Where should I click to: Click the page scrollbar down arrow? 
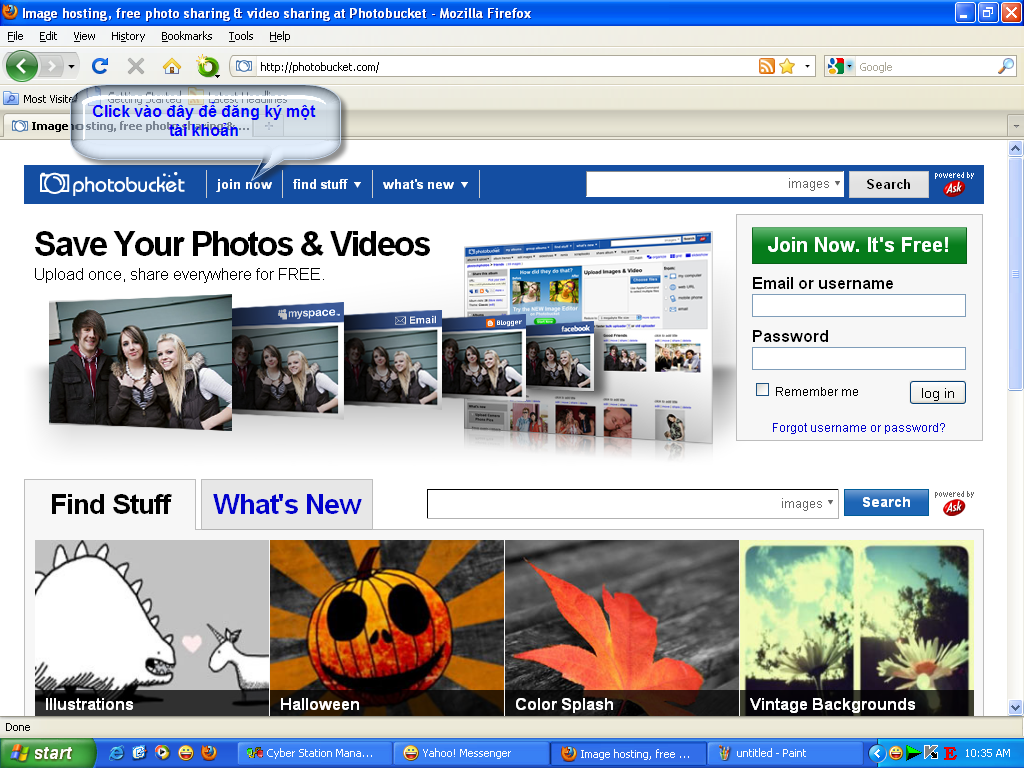(1016, 707)
